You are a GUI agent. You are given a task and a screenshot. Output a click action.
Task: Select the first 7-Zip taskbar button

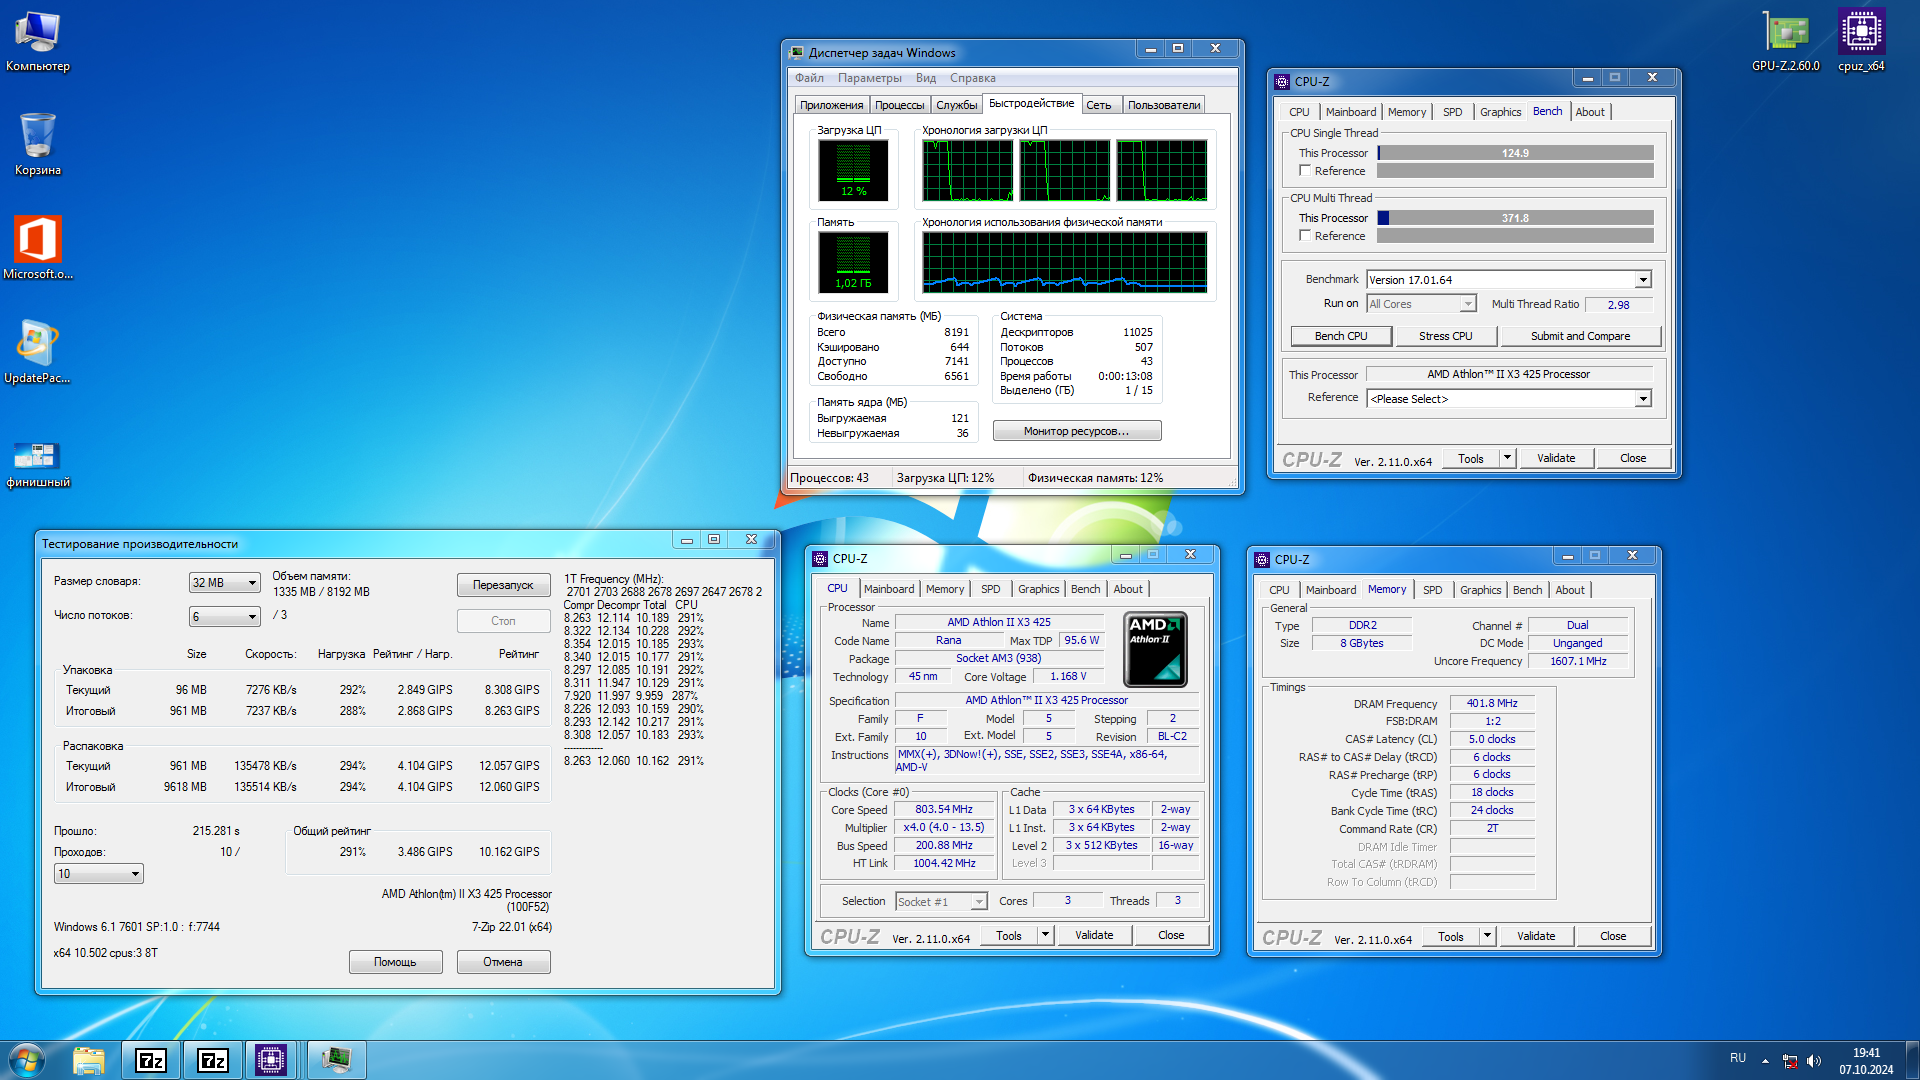pyautogui.click(x=151, y=1060)
